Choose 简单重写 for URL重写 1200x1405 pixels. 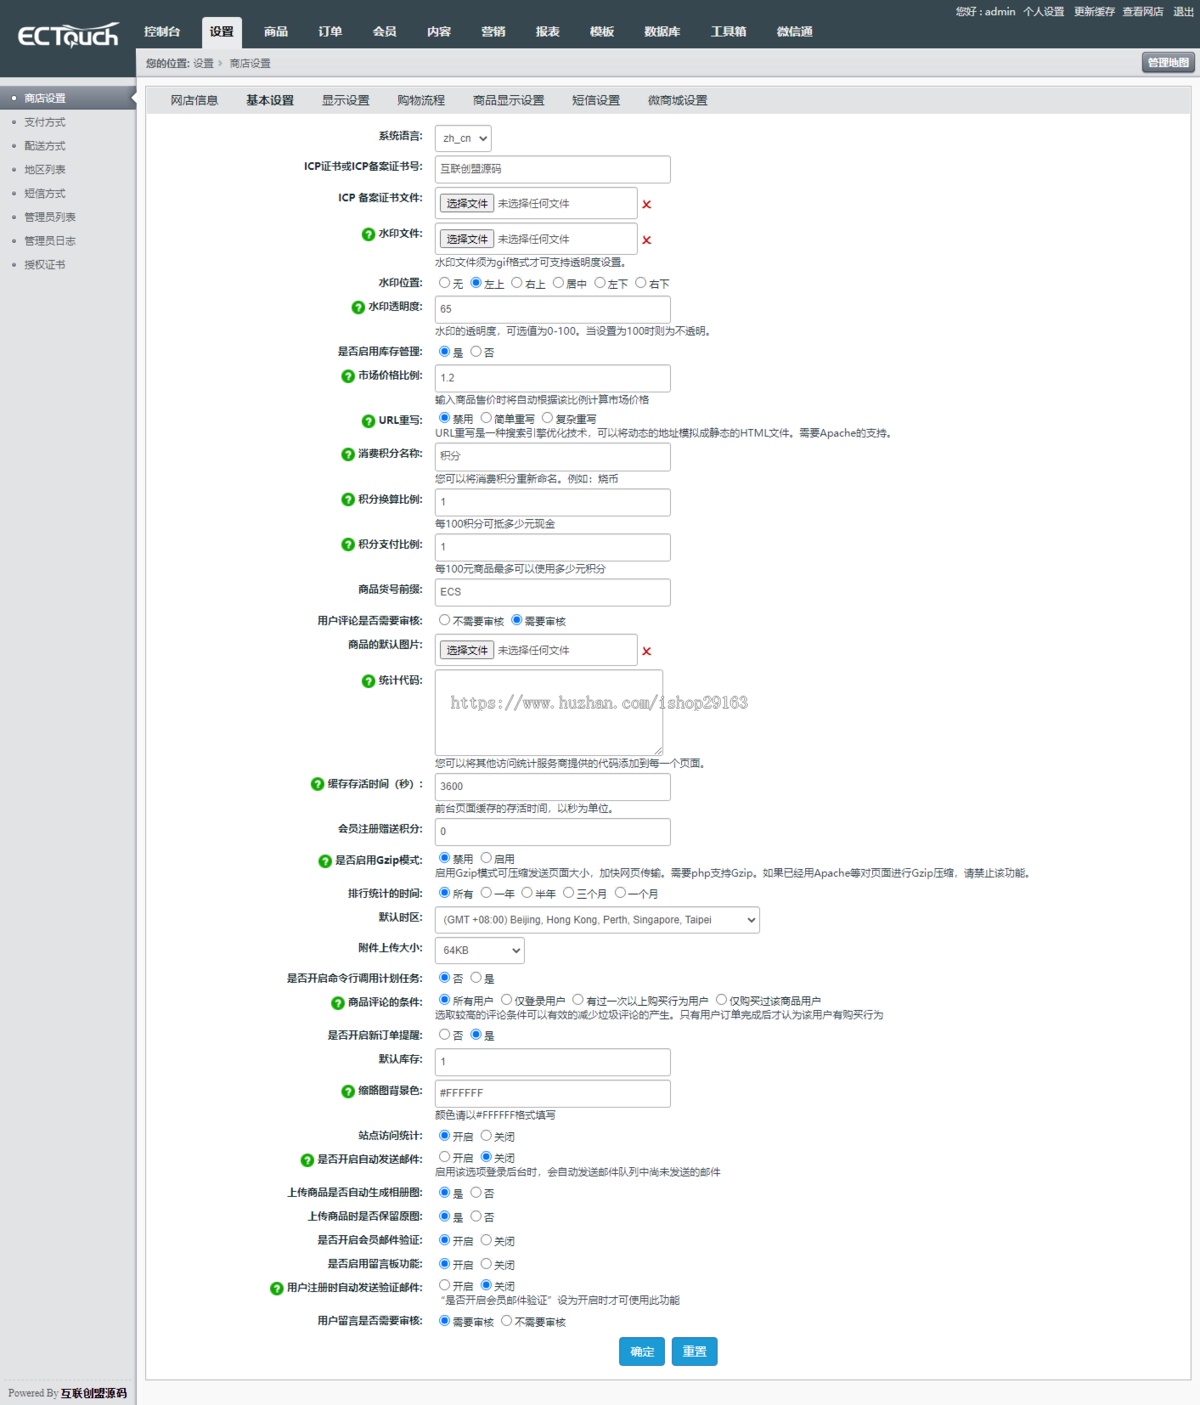tap(486, 418)
